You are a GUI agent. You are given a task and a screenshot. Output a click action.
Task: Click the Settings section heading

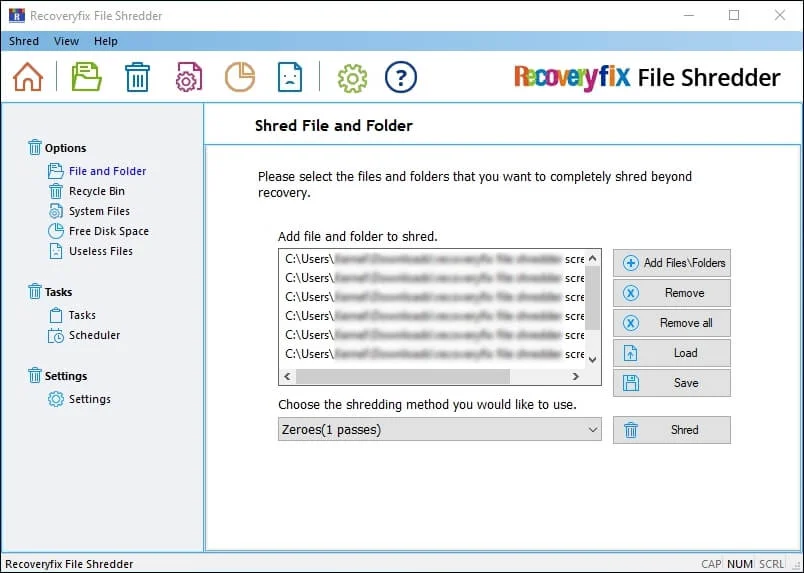coord(66,376)
